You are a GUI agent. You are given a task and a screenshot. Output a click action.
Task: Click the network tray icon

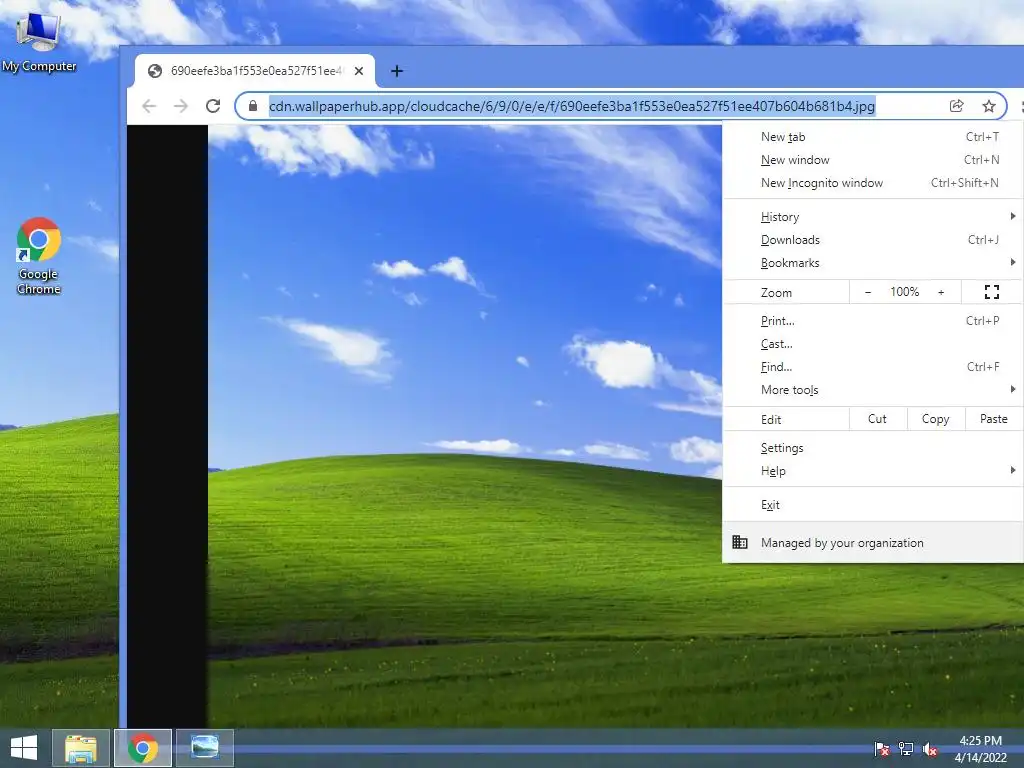(906, 748)
